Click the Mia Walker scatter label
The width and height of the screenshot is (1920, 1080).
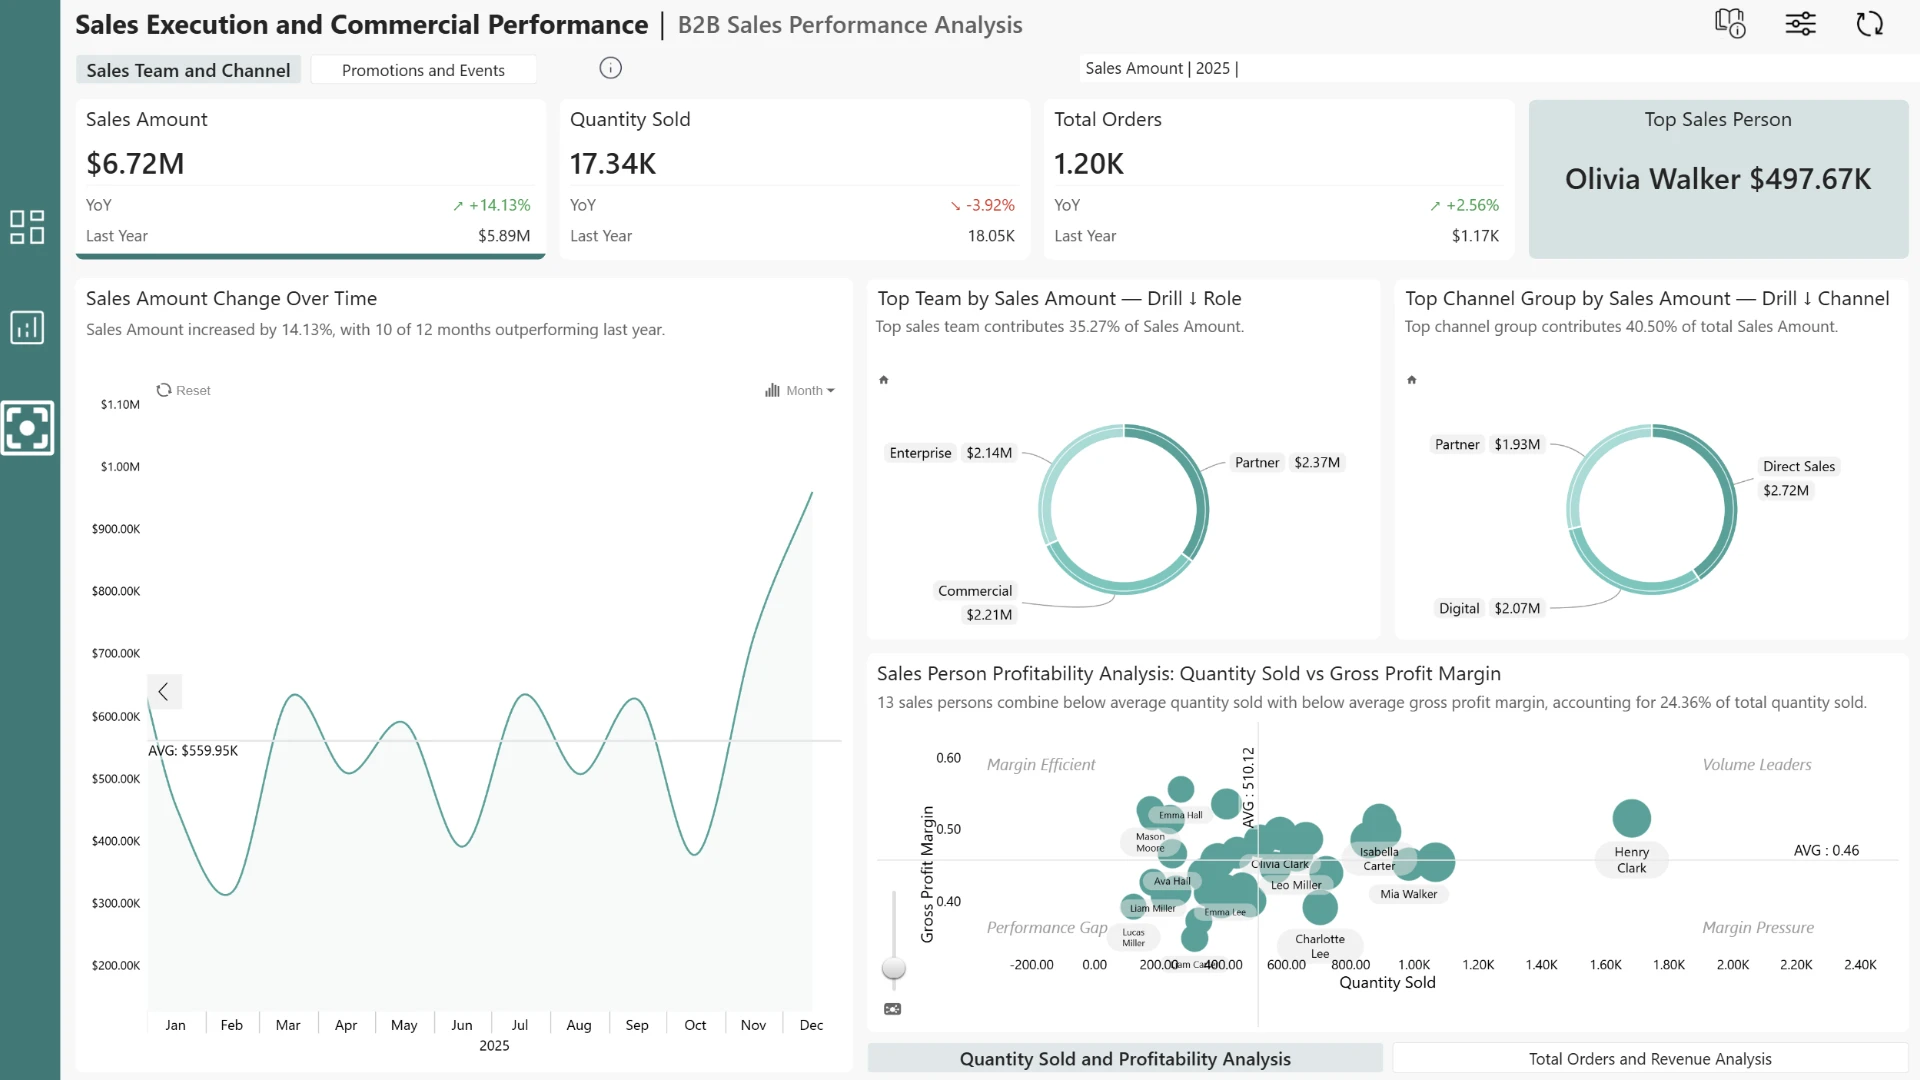click(x=1408, y=894)
